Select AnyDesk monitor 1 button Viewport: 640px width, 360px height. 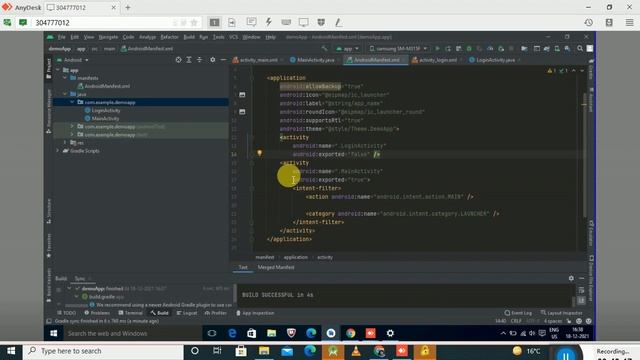214,22
